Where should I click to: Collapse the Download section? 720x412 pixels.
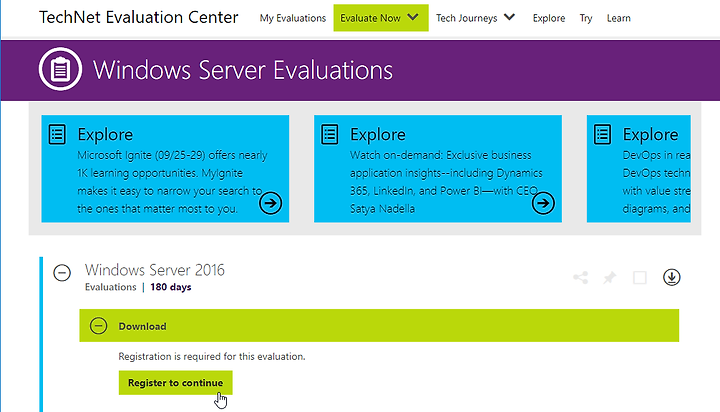click(98, 326)
